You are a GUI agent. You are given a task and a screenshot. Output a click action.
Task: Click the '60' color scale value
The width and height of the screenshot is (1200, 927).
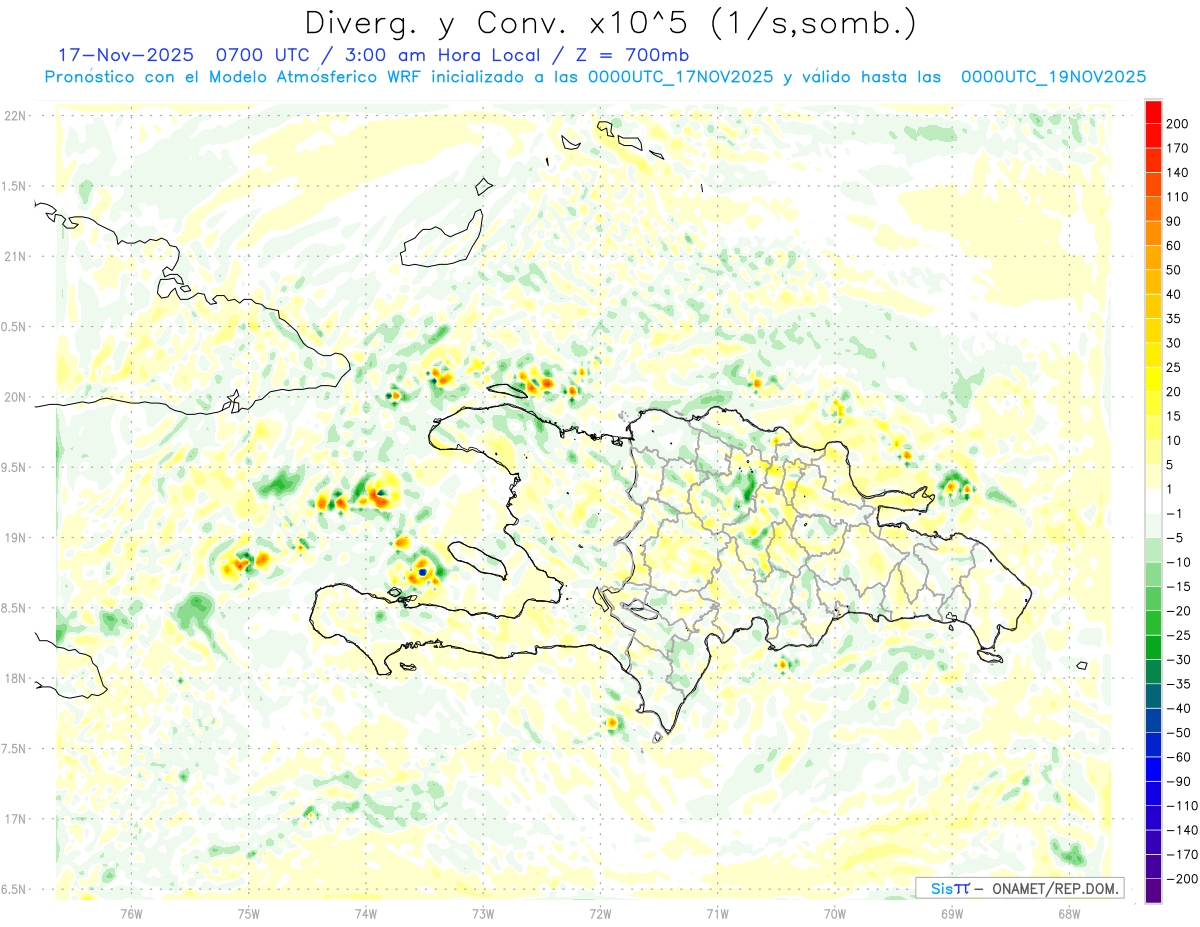point(1175,246)
